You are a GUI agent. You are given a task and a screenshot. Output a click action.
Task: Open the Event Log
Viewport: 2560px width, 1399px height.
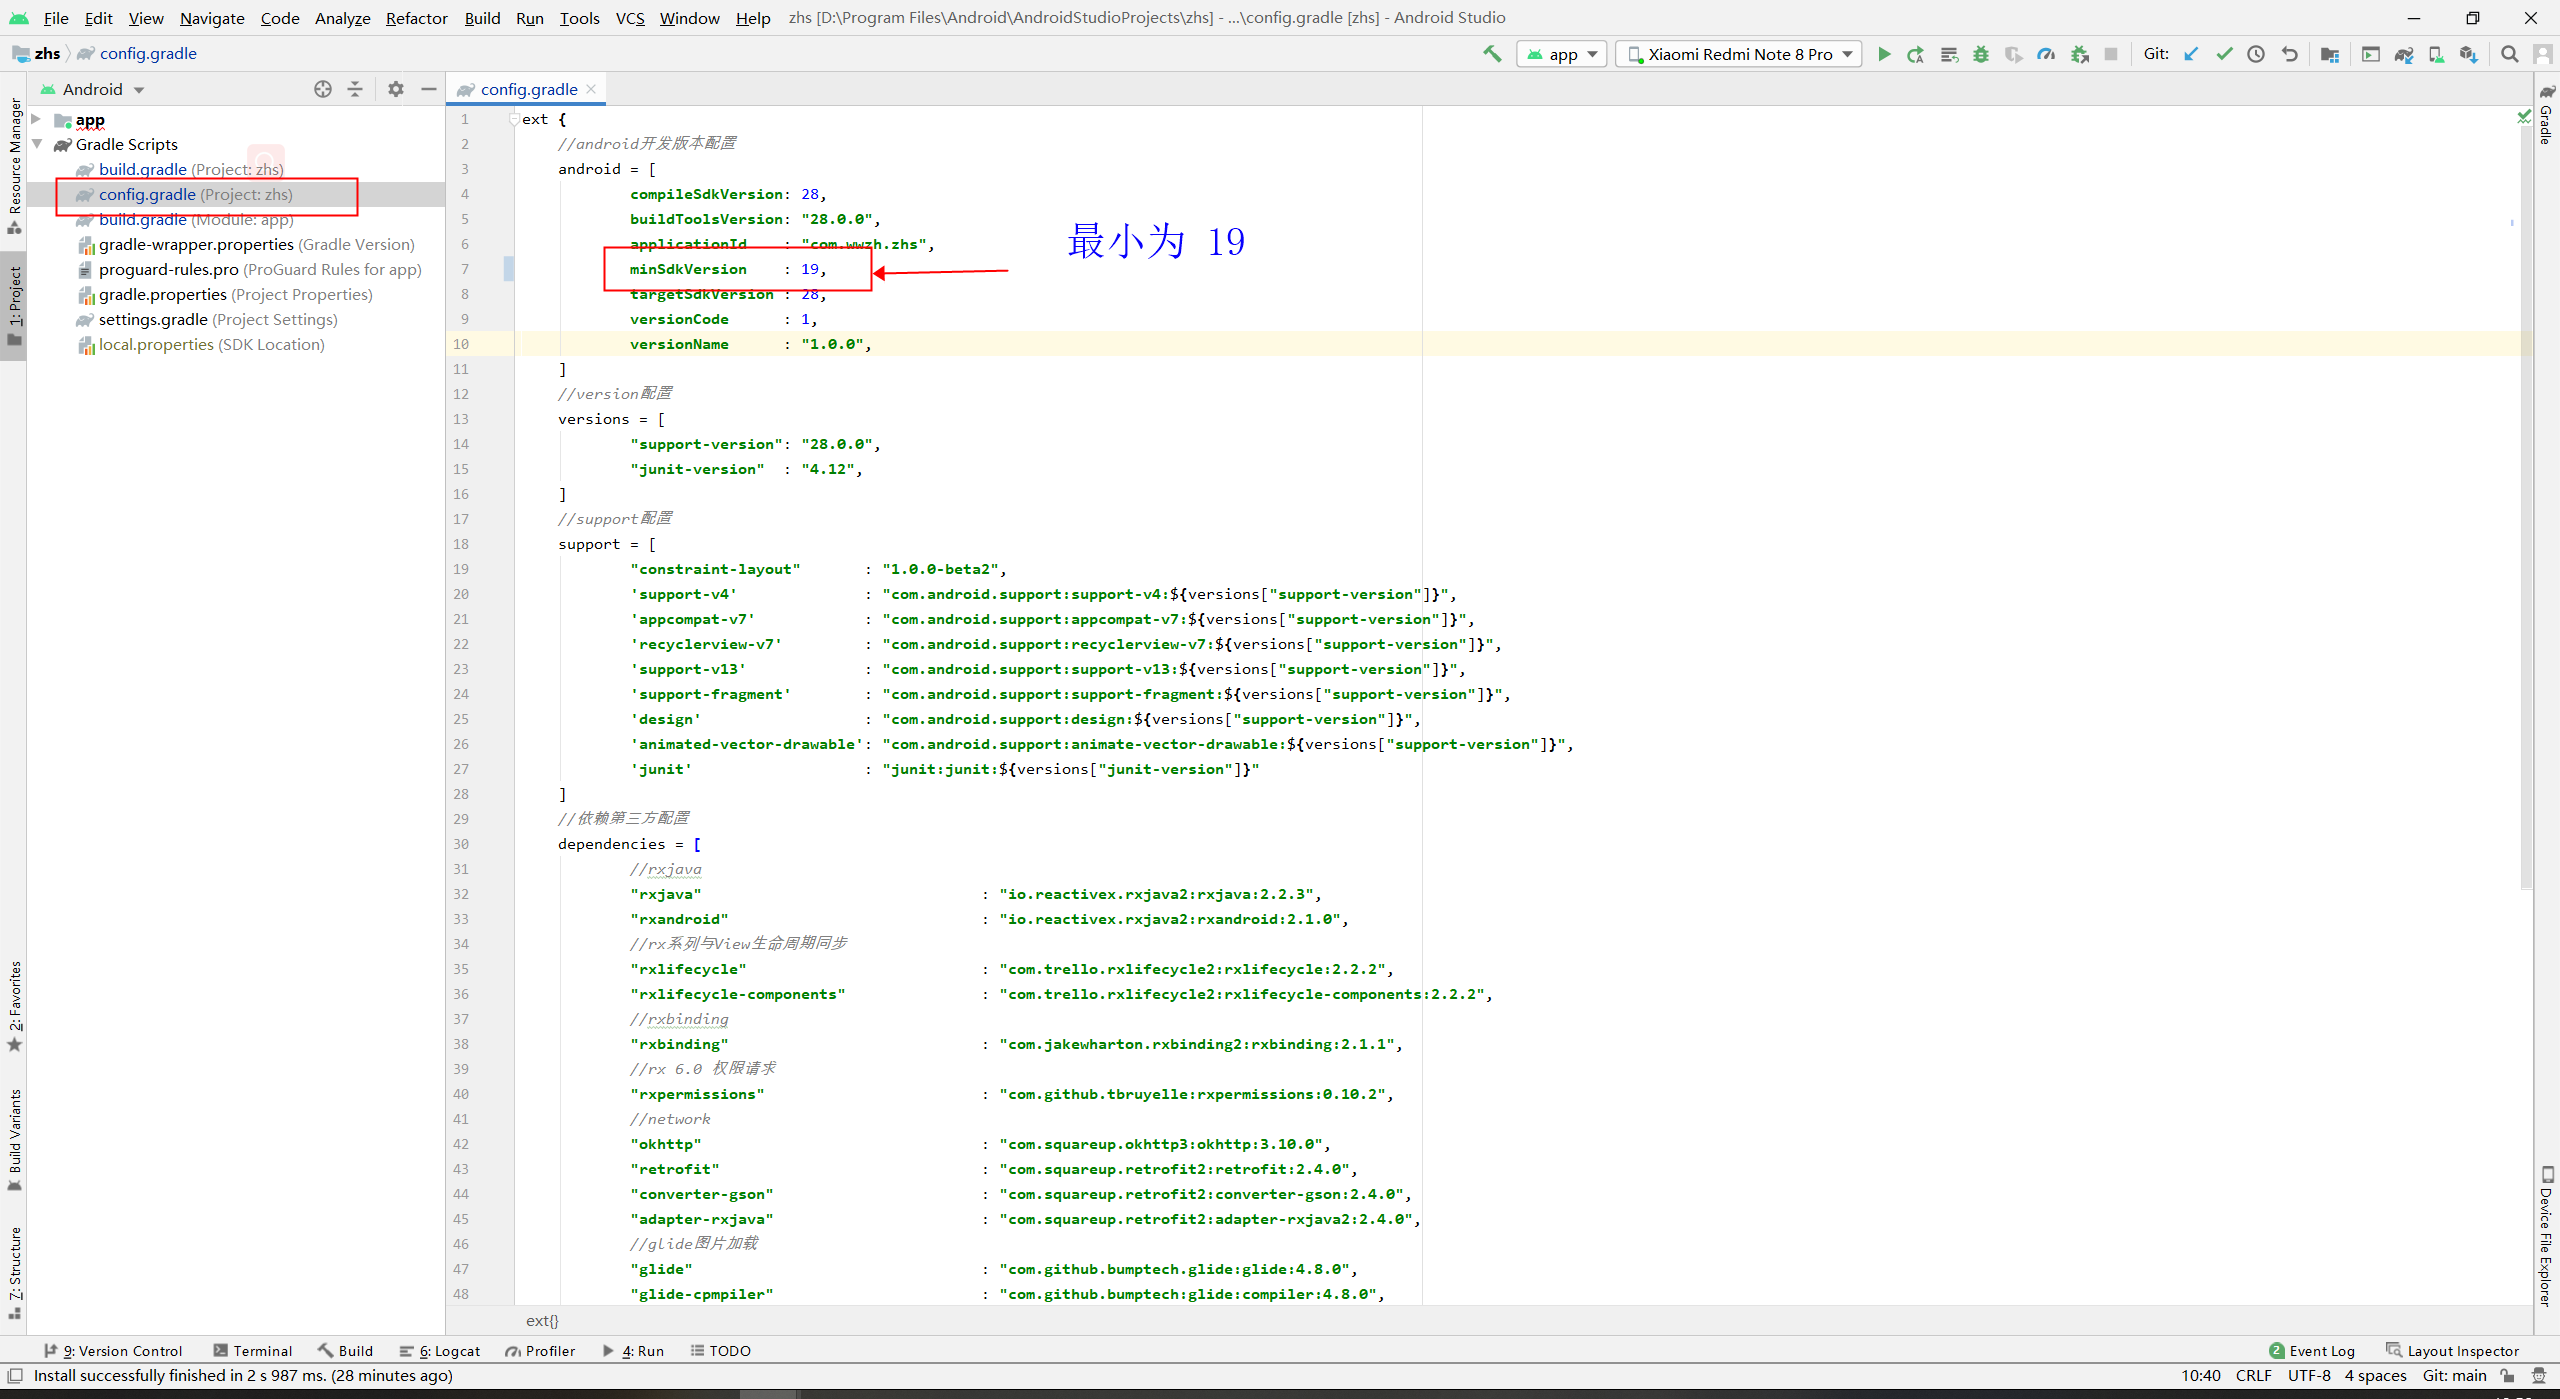click(2320, 1351)
